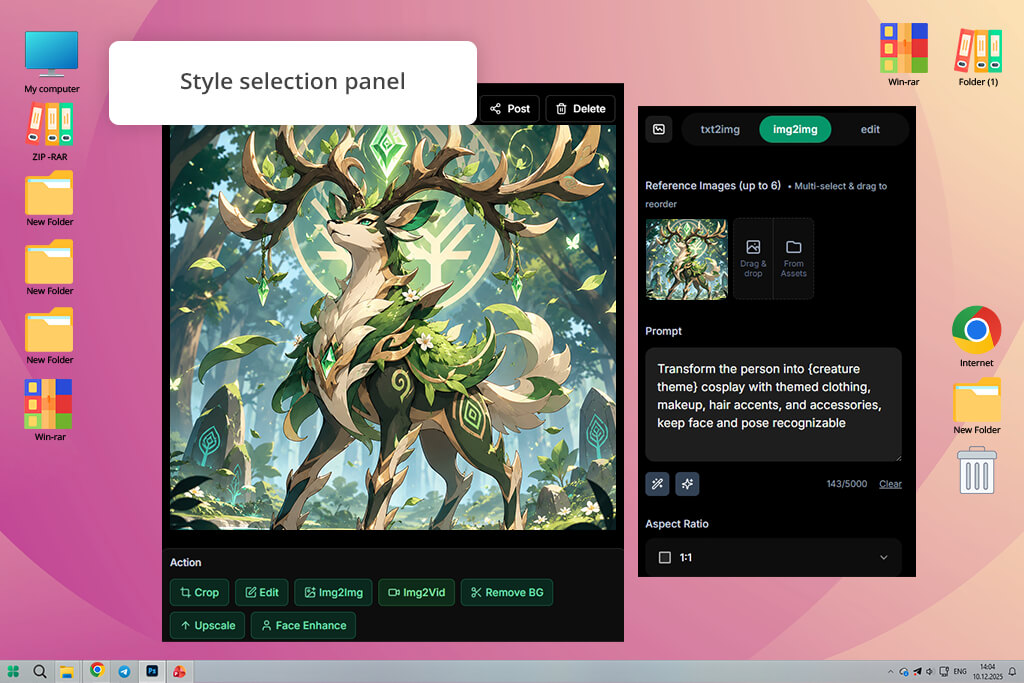Open the Recycle Bin on desktop
This screenshot has height=683, width=1024.
click(x=977, y=470)
